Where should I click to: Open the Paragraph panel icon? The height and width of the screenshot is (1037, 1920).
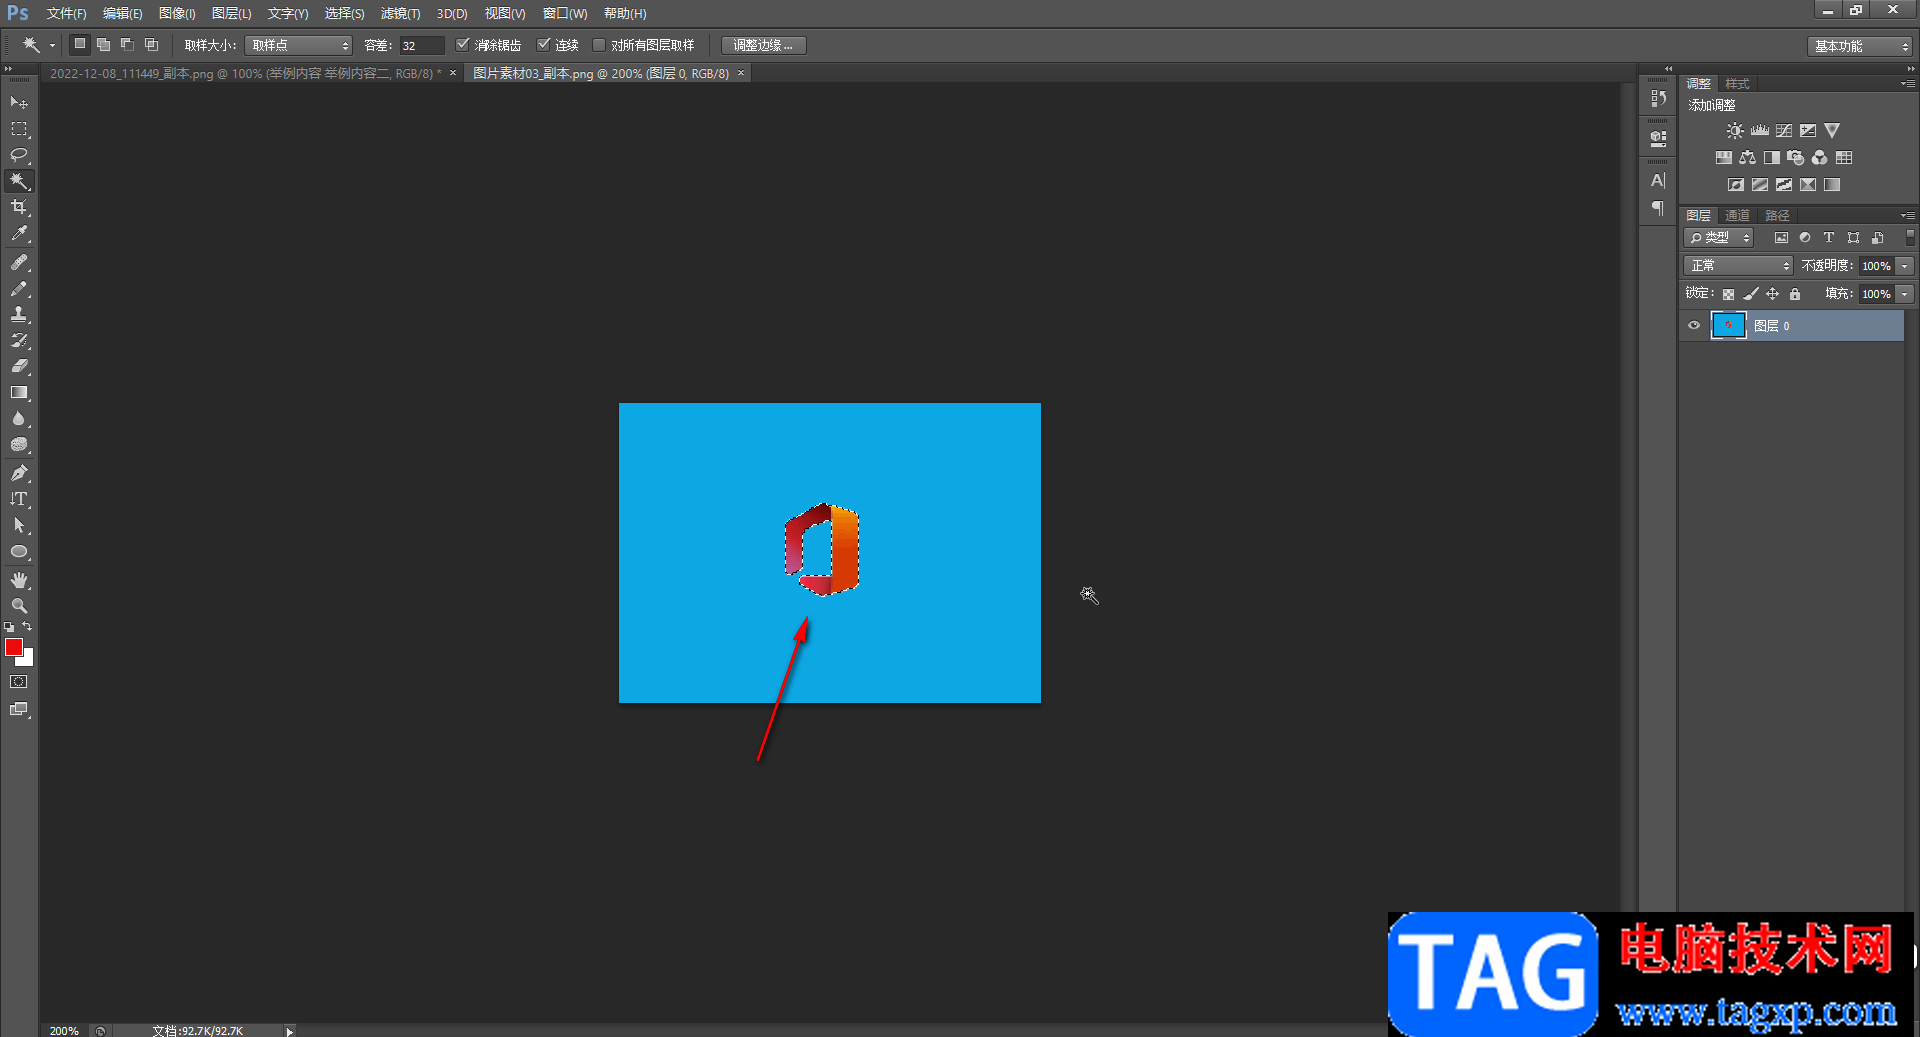pos(1658,208)
